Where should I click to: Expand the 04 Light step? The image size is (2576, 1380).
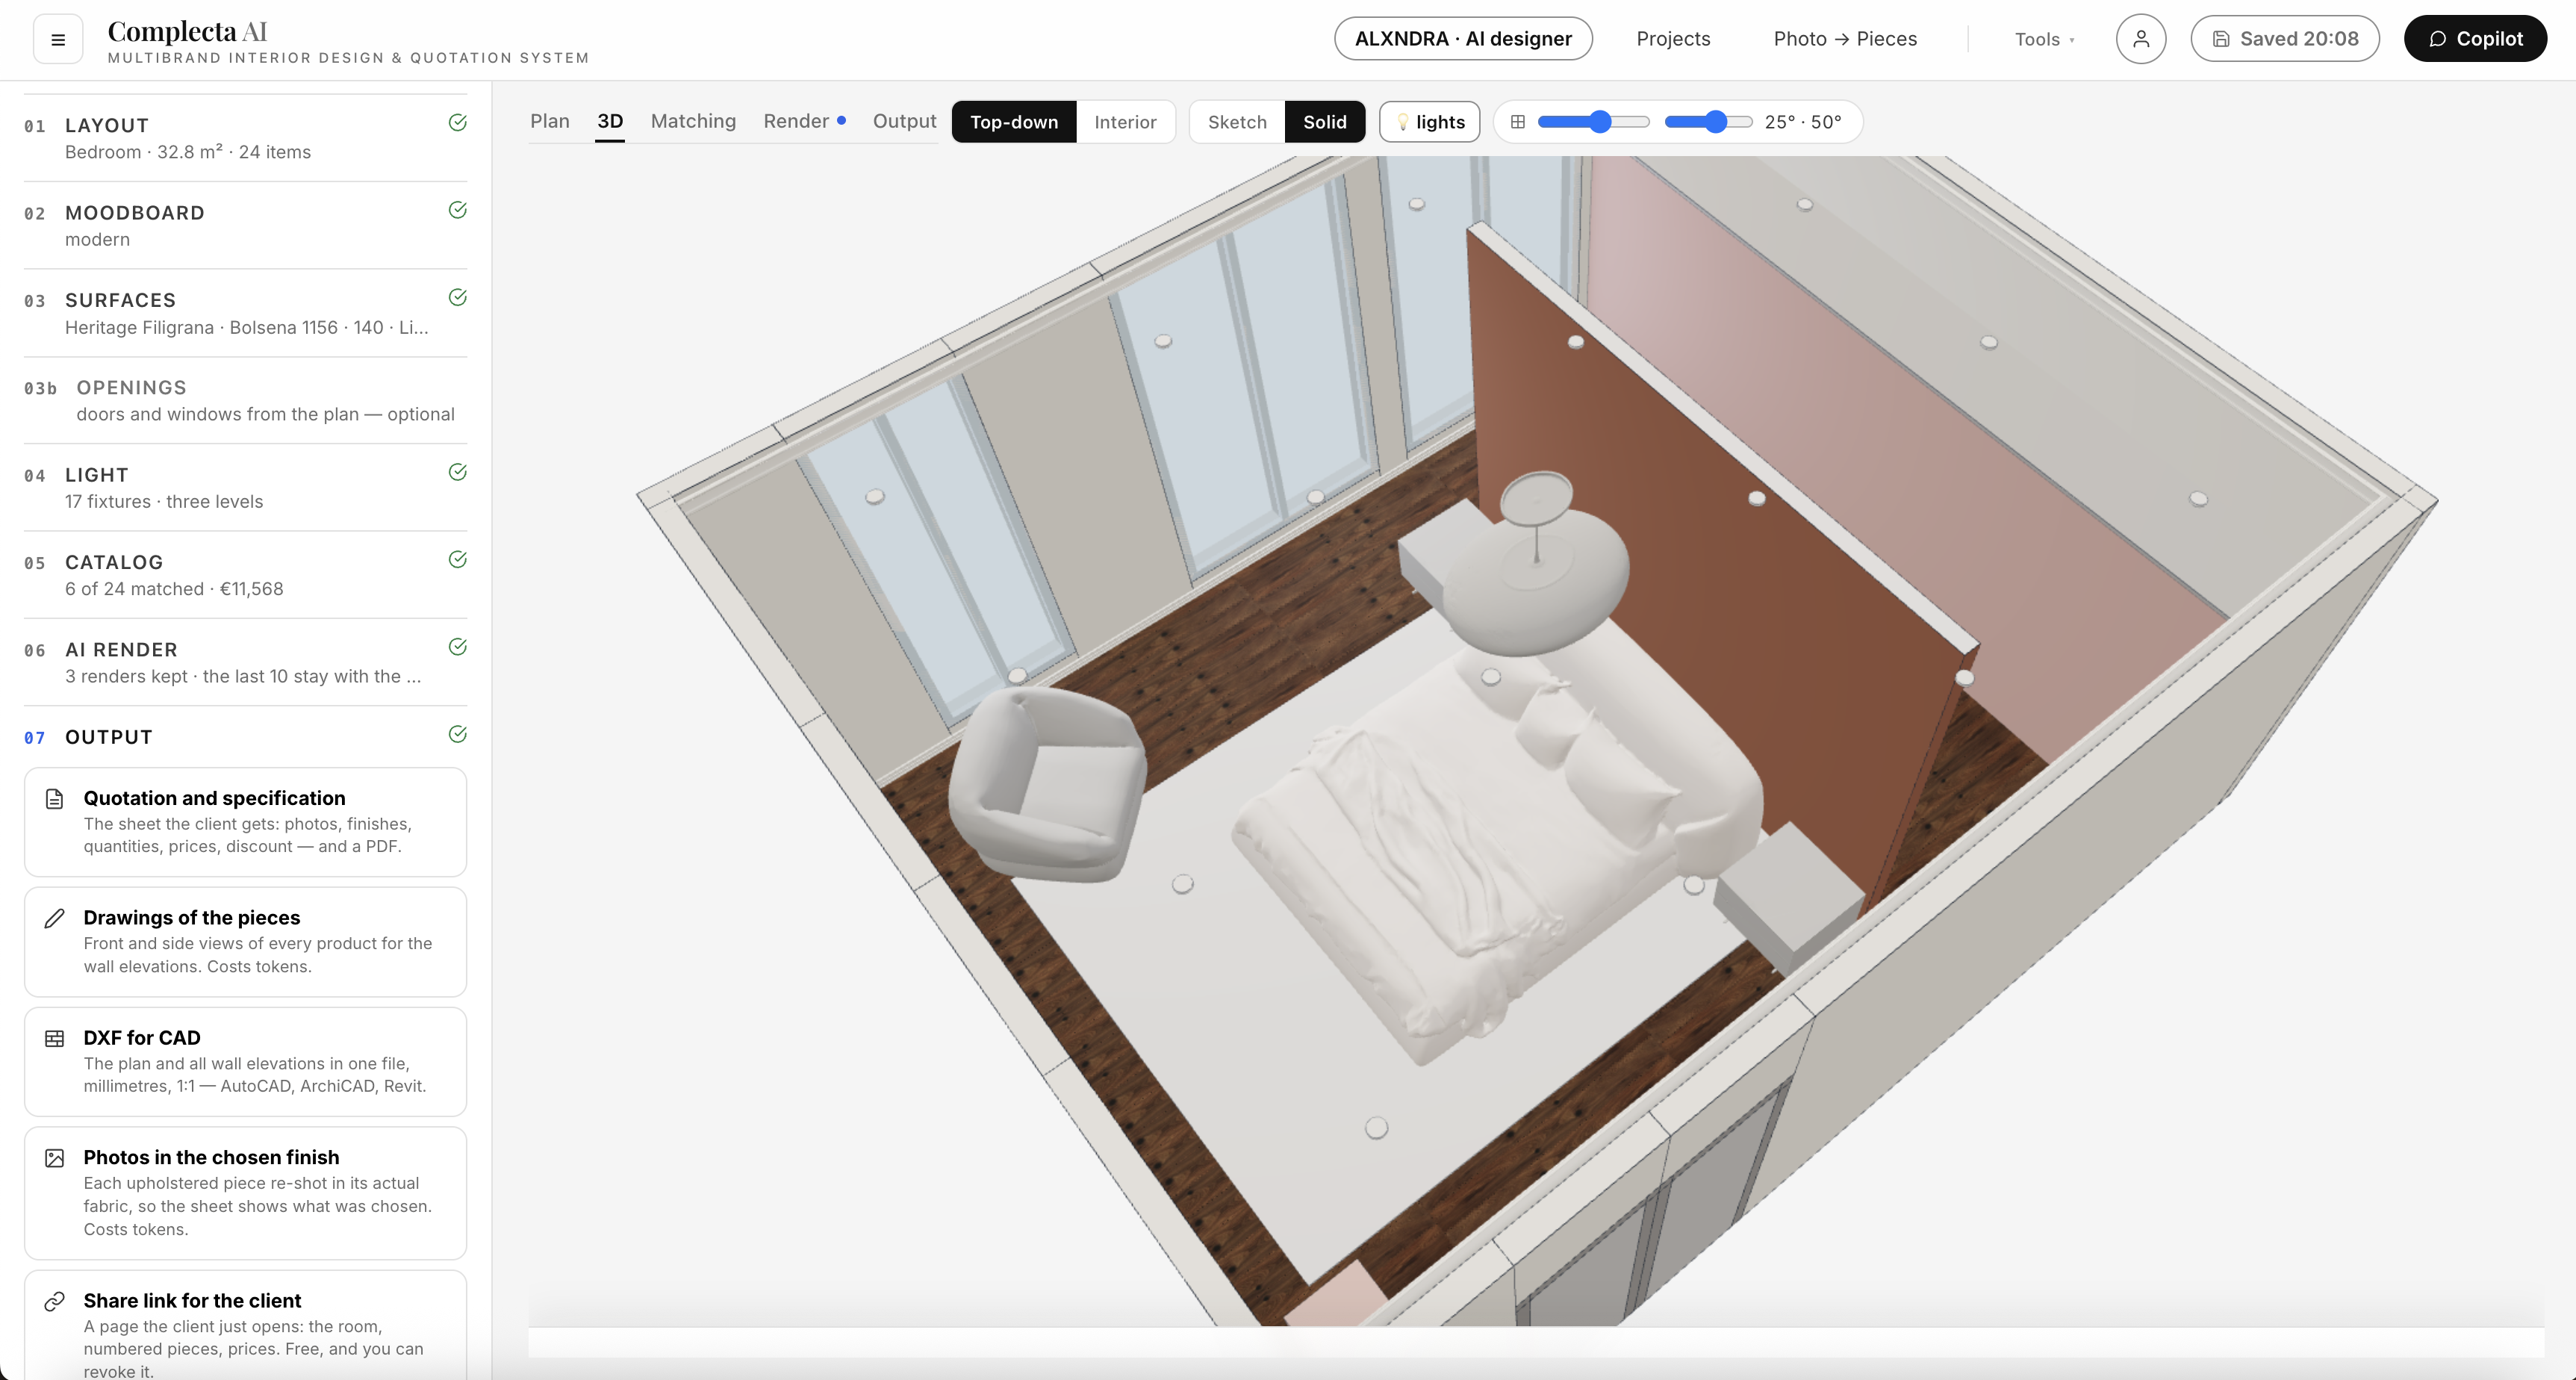pos(245,488)
